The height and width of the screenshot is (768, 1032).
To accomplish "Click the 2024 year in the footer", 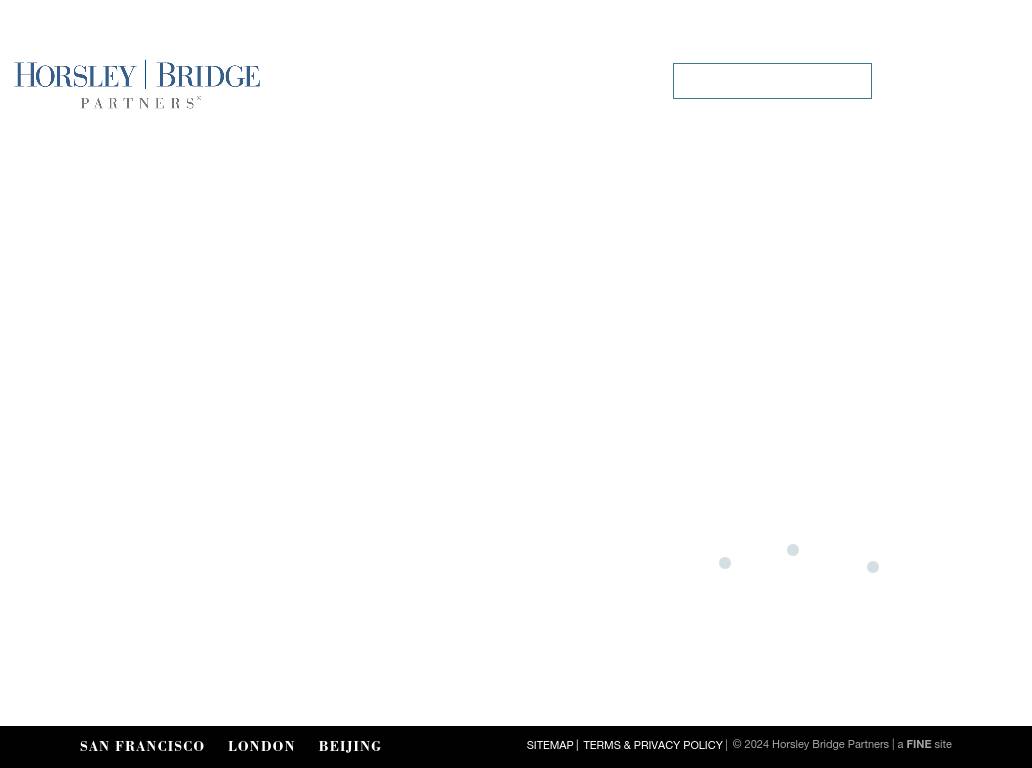I will point(757,745).
